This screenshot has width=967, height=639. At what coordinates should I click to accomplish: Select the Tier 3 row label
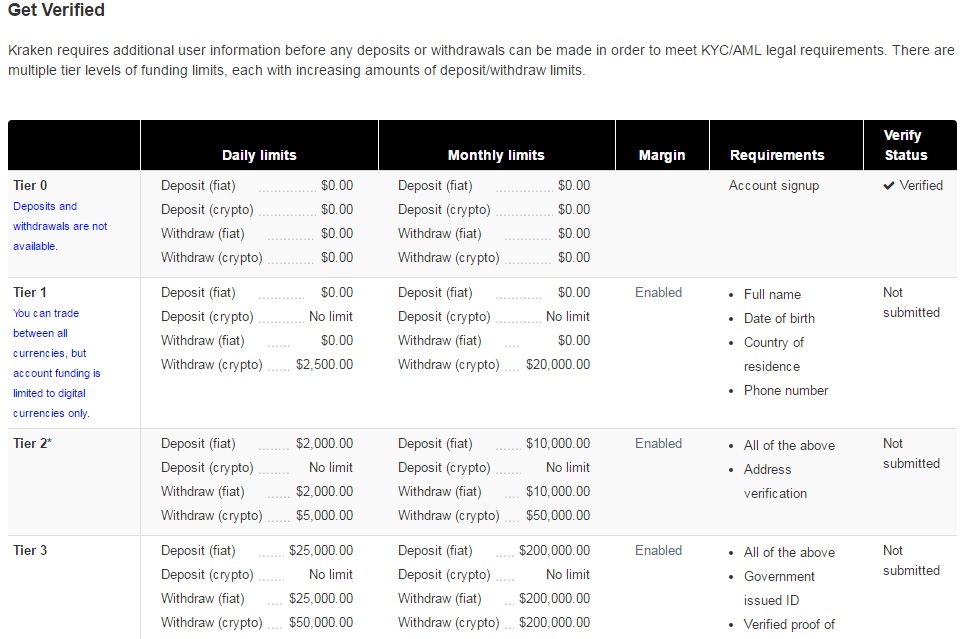point(30,551)
